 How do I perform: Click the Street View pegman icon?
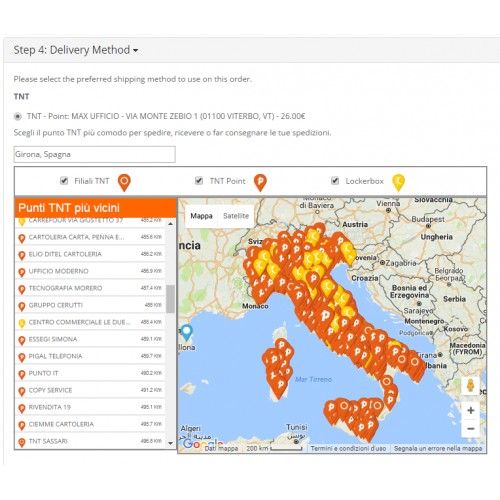pyautogui.click(x=470, y=386)
